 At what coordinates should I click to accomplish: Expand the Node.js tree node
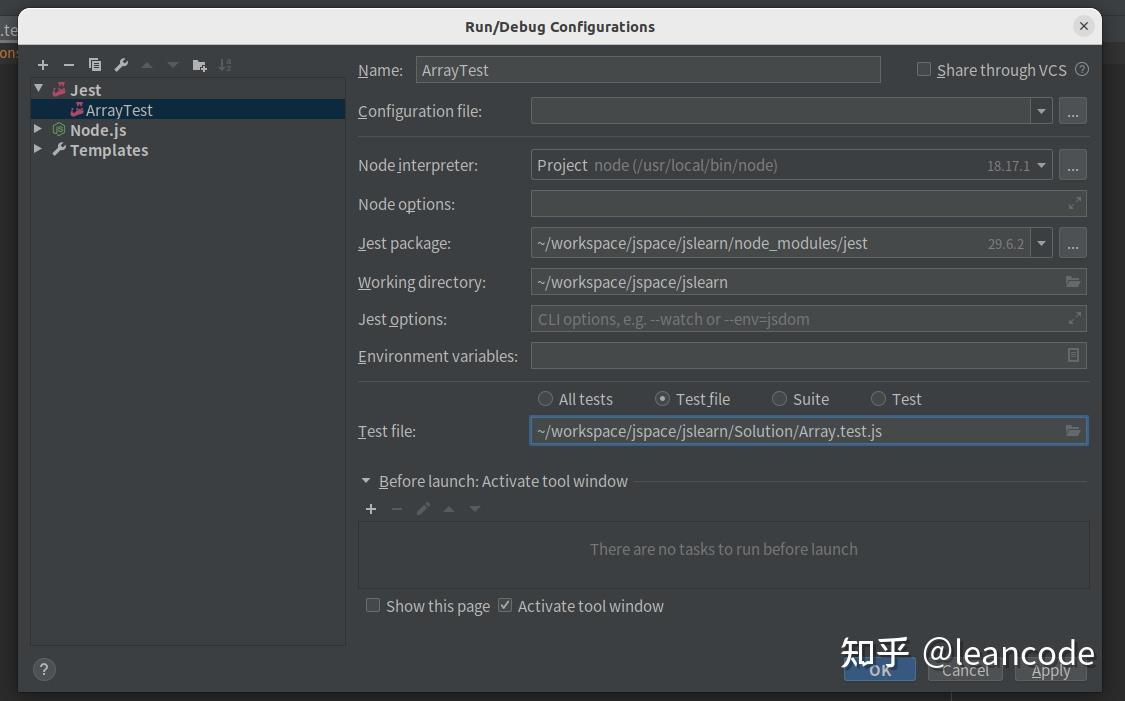[x=38, y=129]
